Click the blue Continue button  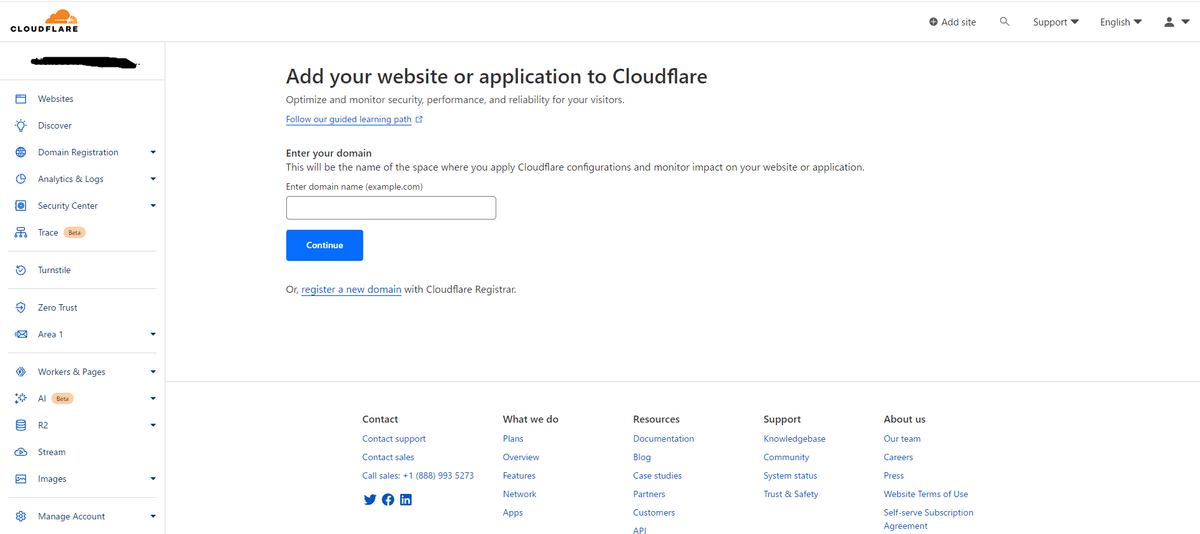pyautogui.click(x=324, y=245)
